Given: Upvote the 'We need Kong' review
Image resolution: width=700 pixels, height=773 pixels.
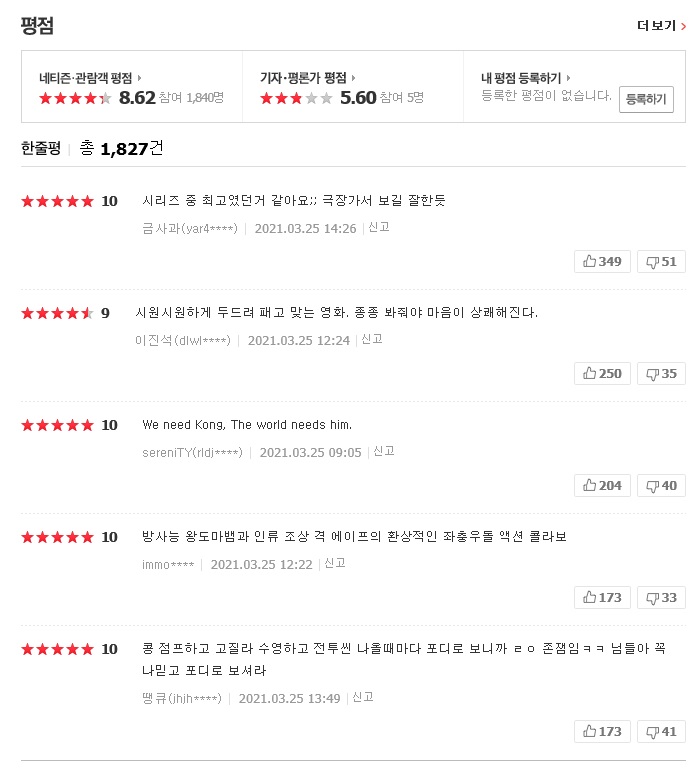Looking at the screenshot, I should coord(602,485).
